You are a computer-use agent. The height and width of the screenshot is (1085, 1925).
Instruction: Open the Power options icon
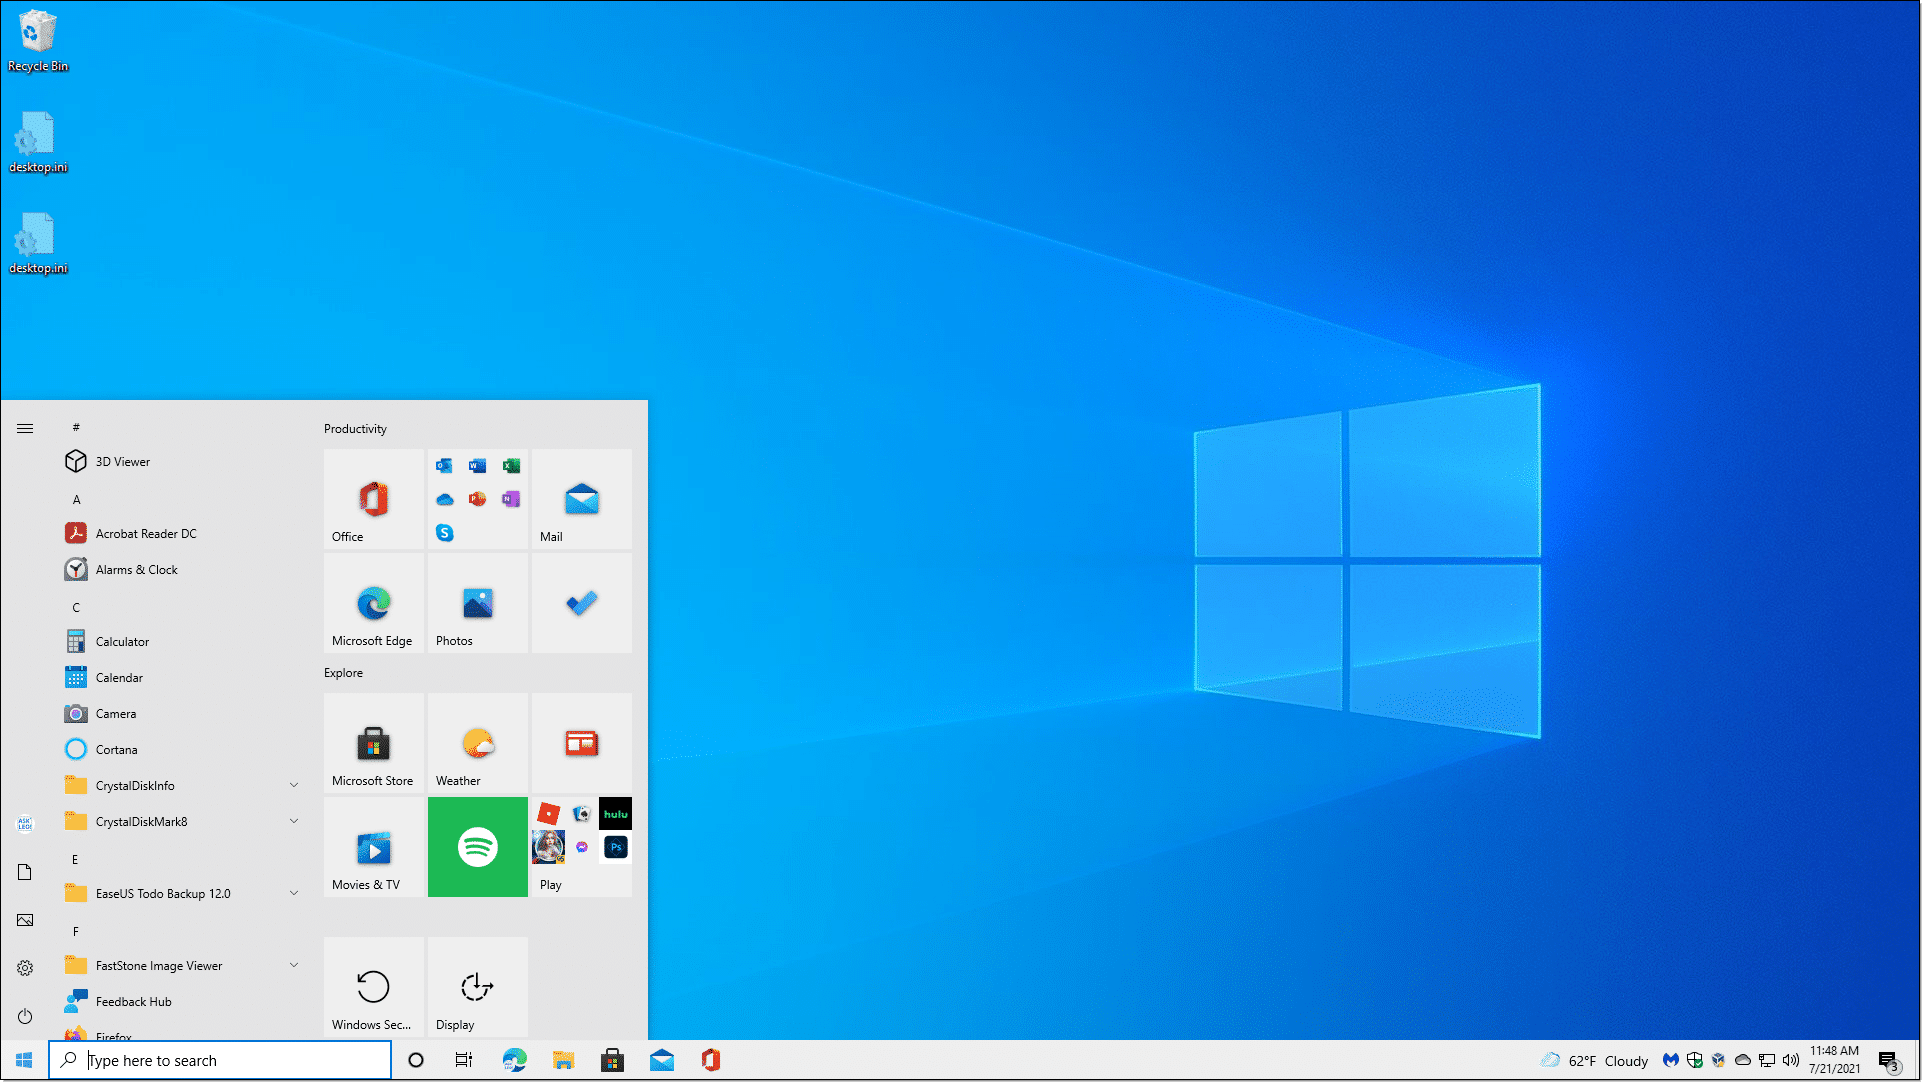coord(25,1016)
